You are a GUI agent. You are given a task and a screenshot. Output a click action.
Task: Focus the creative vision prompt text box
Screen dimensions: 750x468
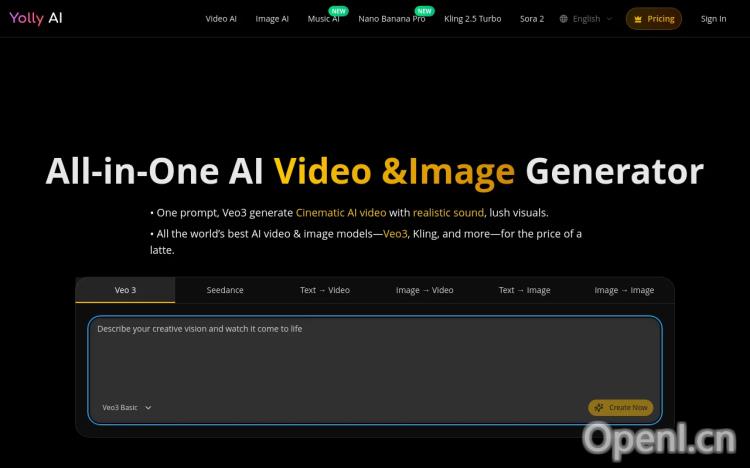tap(374, 360)
